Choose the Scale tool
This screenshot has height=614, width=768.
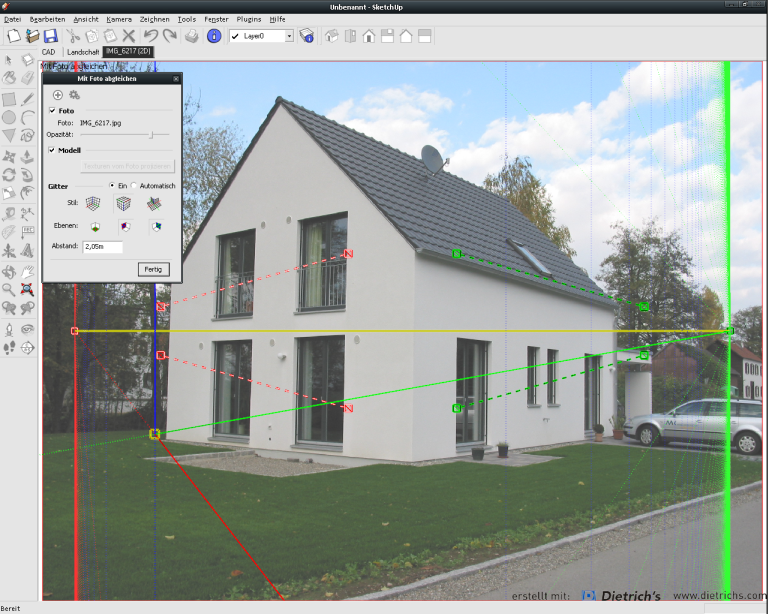[8, 193]
